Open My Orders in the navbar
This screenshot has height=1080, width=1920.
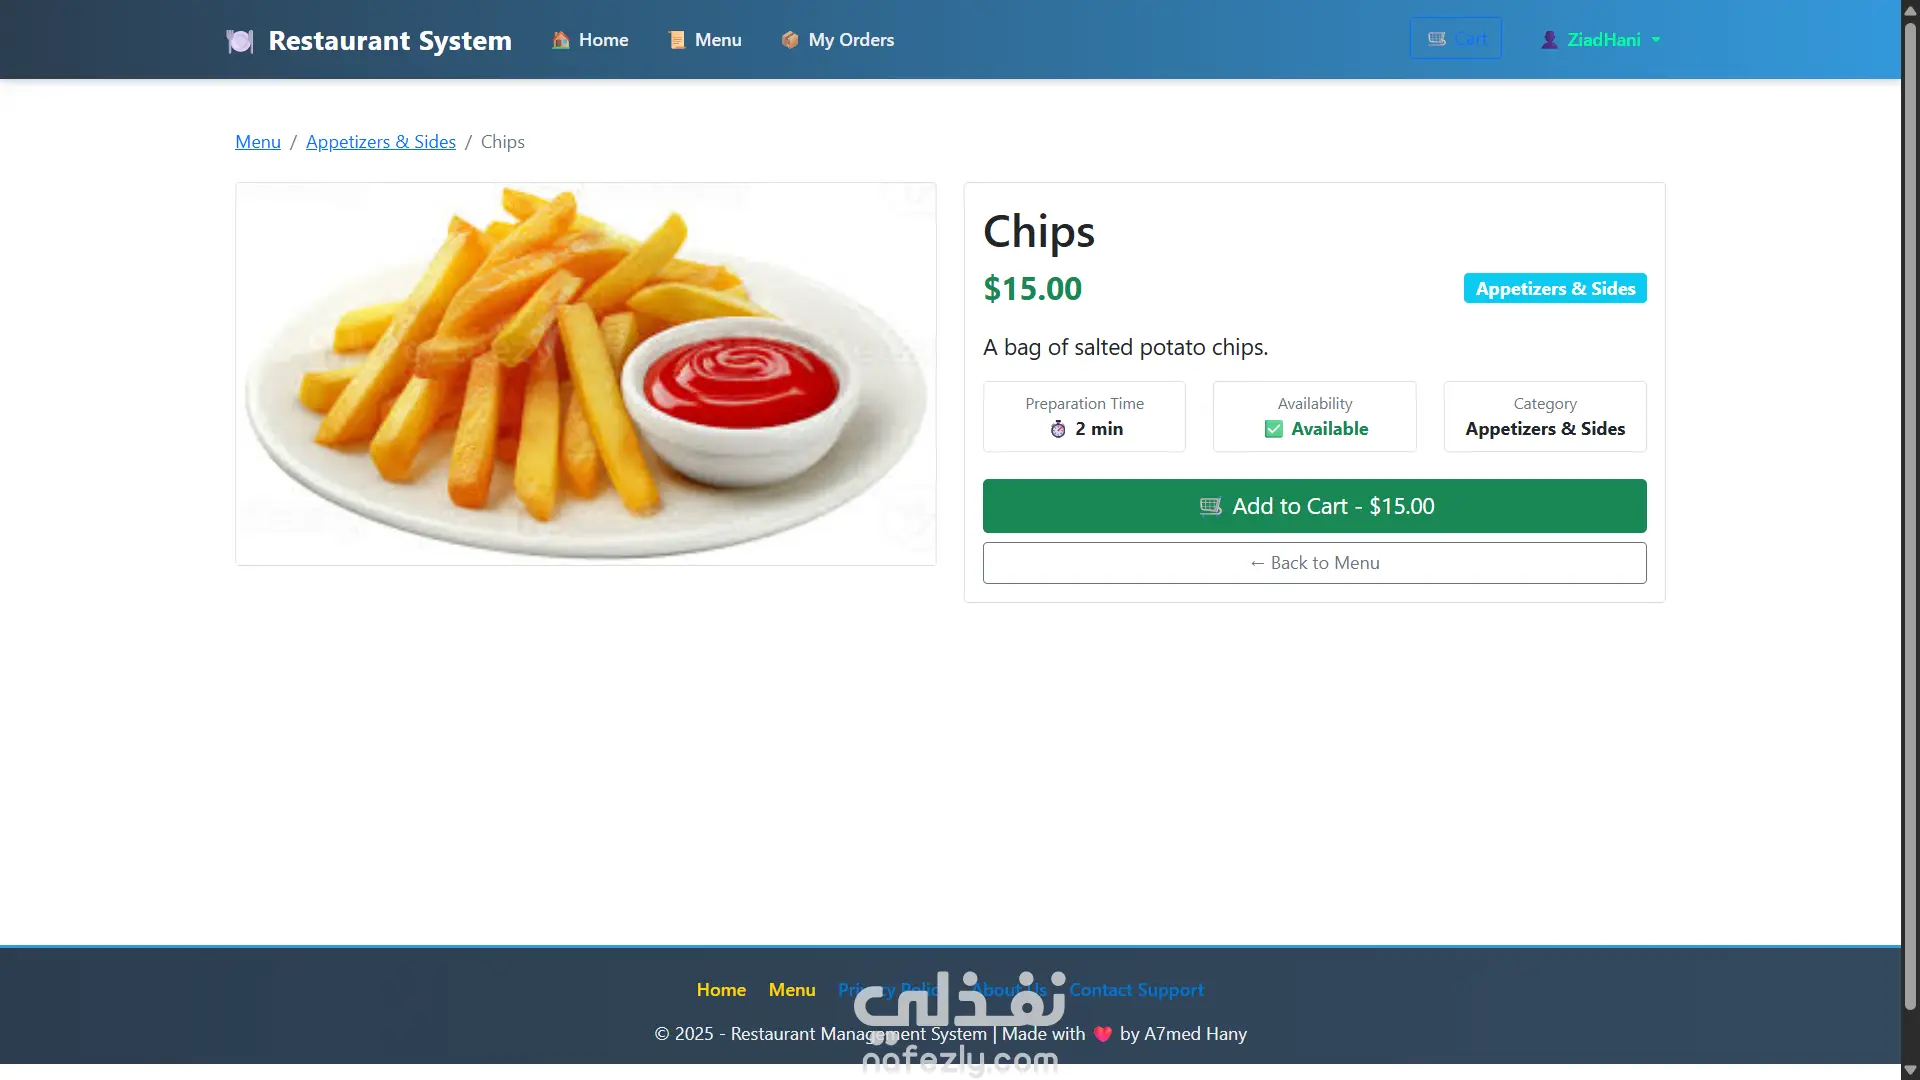(x=838, y=40)
